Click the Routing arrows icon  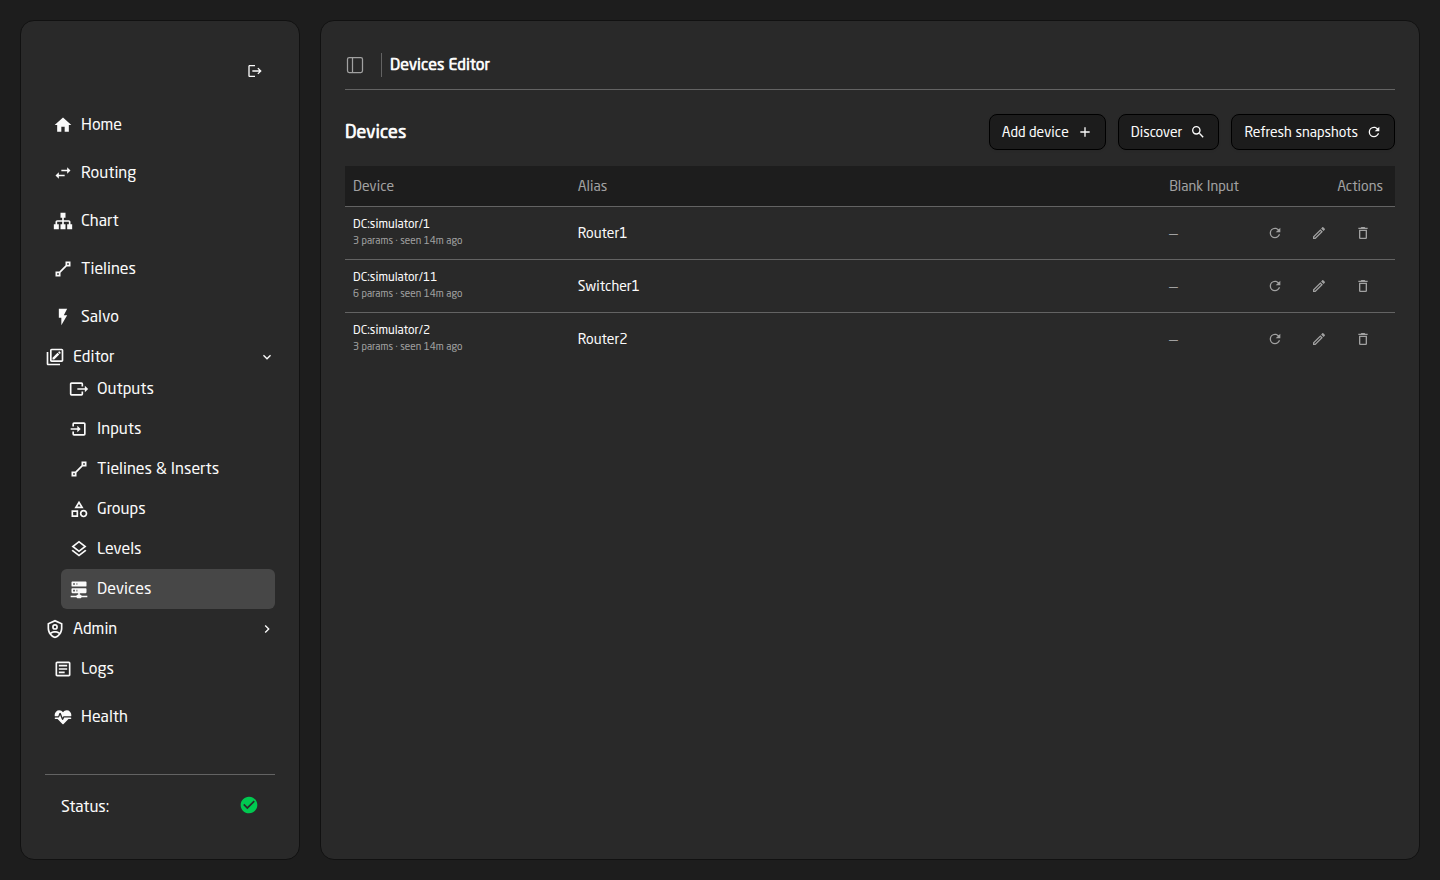click(63, 173)
